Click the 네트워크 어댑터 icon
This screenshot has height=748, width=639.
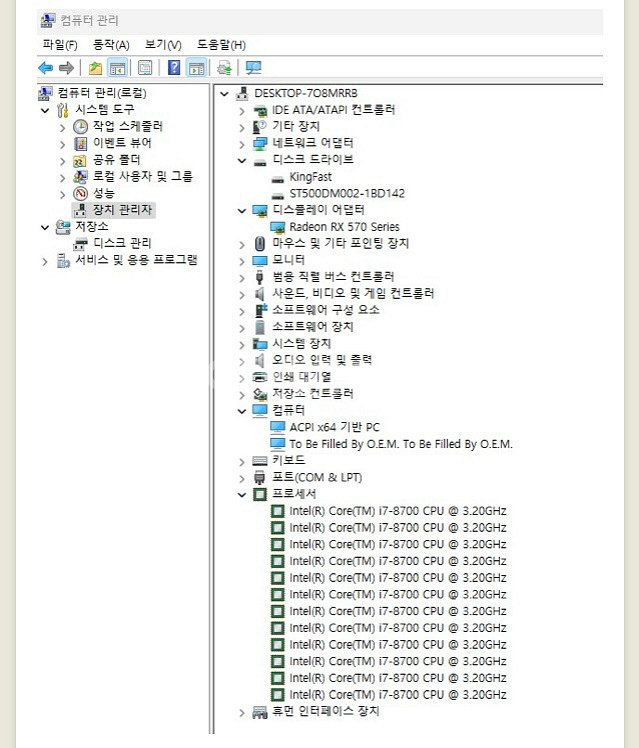[260, 144]
